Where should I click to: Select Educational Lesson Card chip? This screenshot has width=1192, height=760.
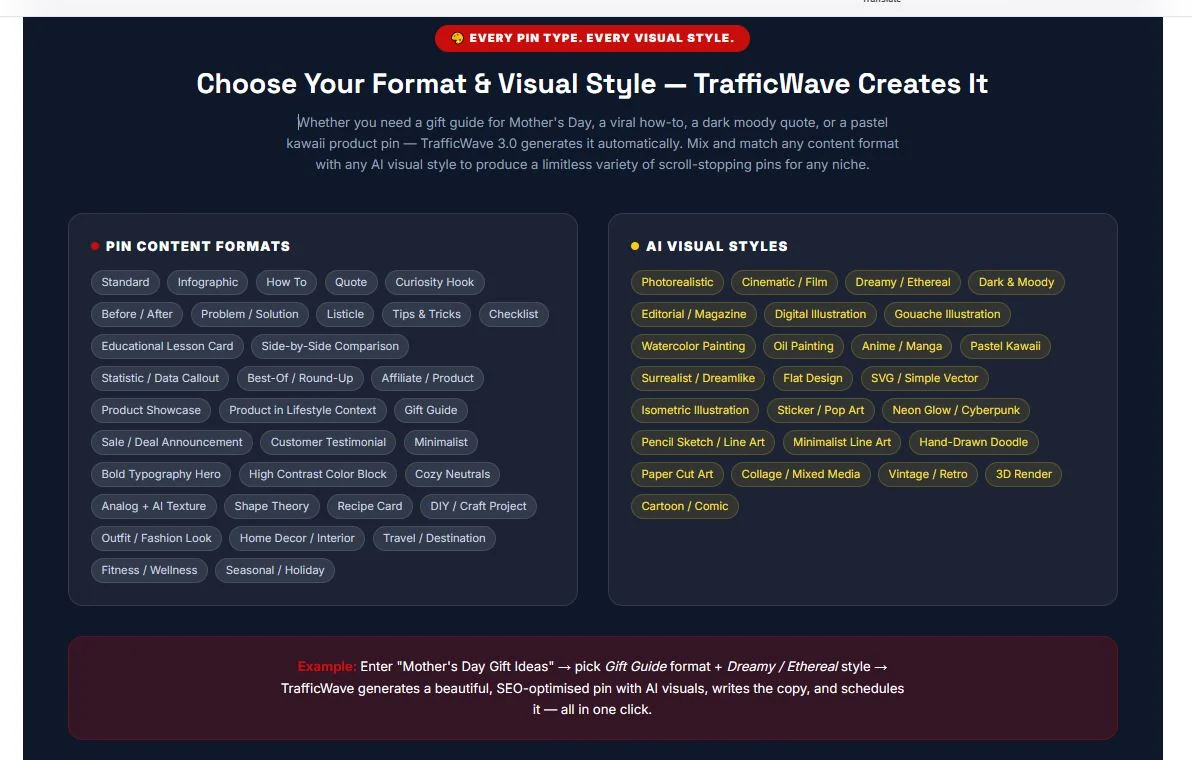coord(167,346)
